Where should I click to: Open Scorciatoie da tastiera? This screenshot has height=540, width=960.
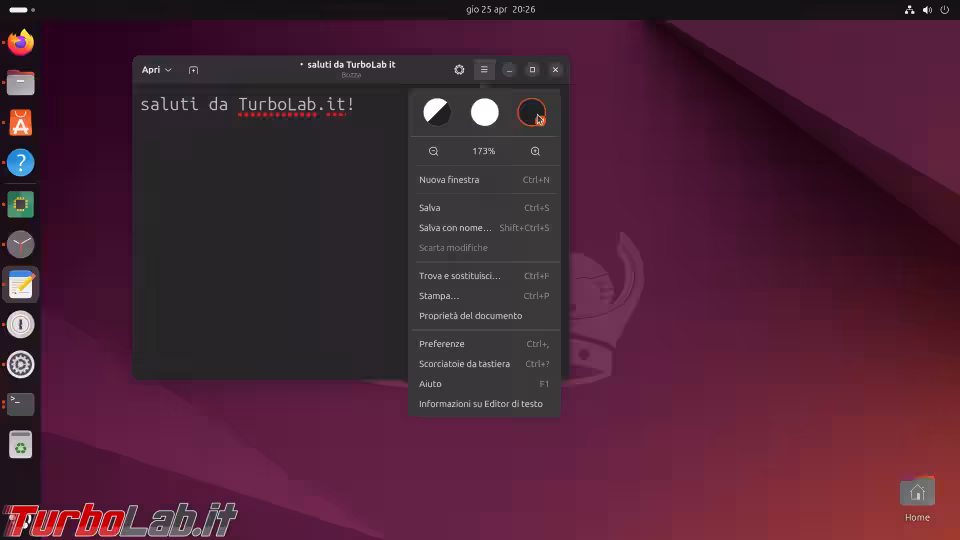[484, 364]
